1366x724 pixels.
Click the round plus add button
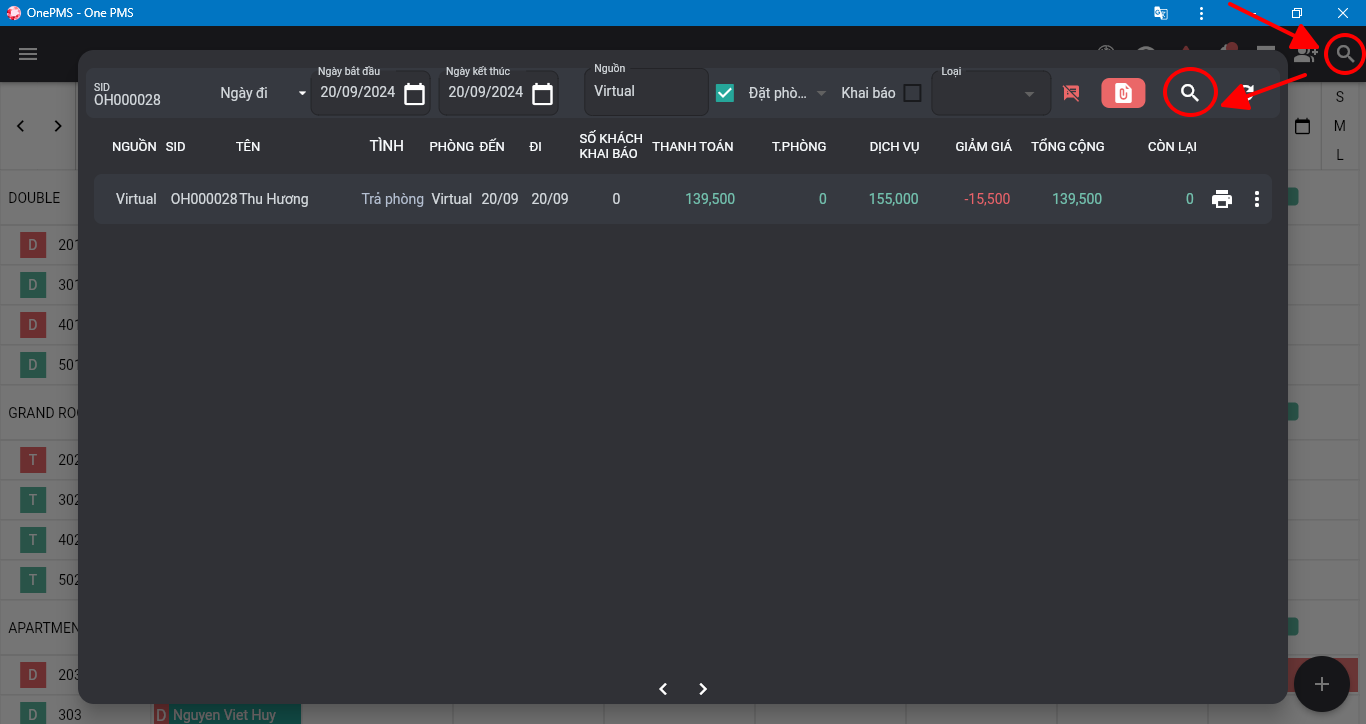pyautogui.click(x=1322, y=684)
